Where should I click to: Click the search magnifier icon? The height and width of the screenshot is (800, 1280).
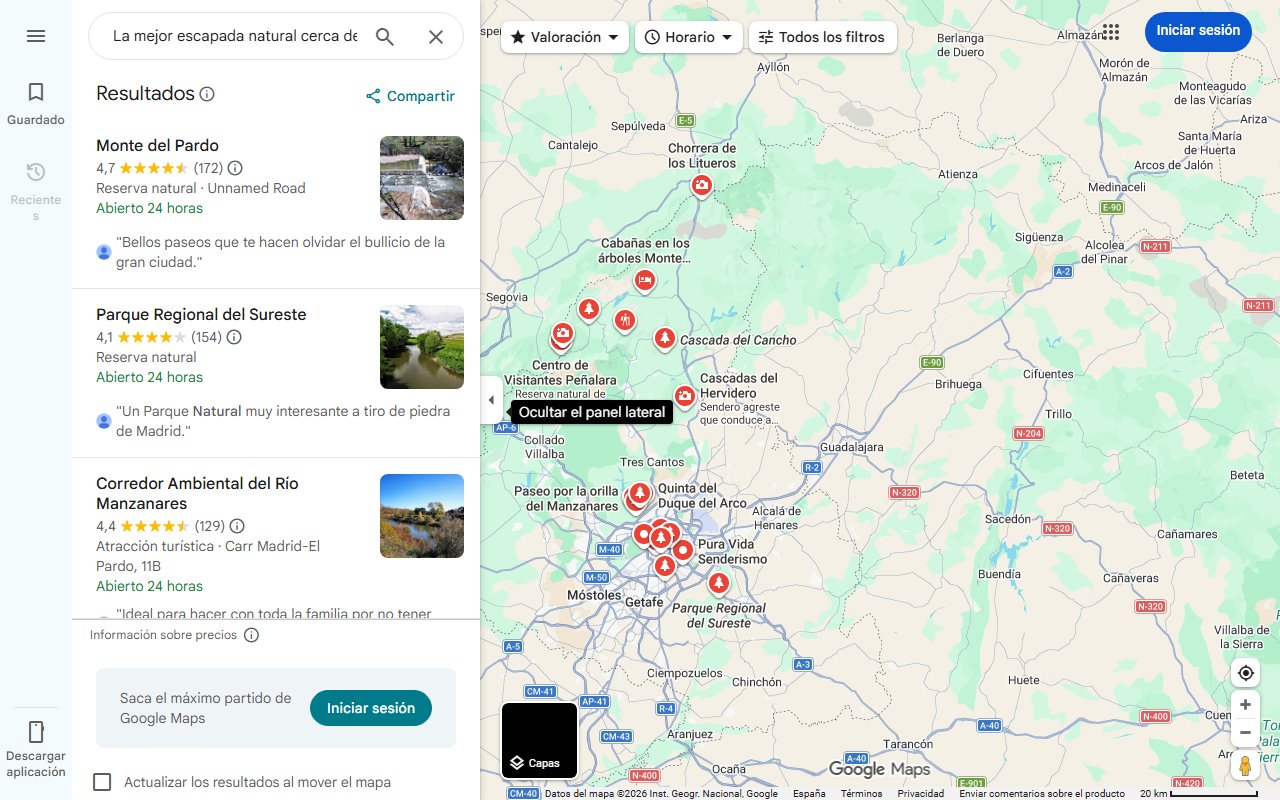(385, 36)
